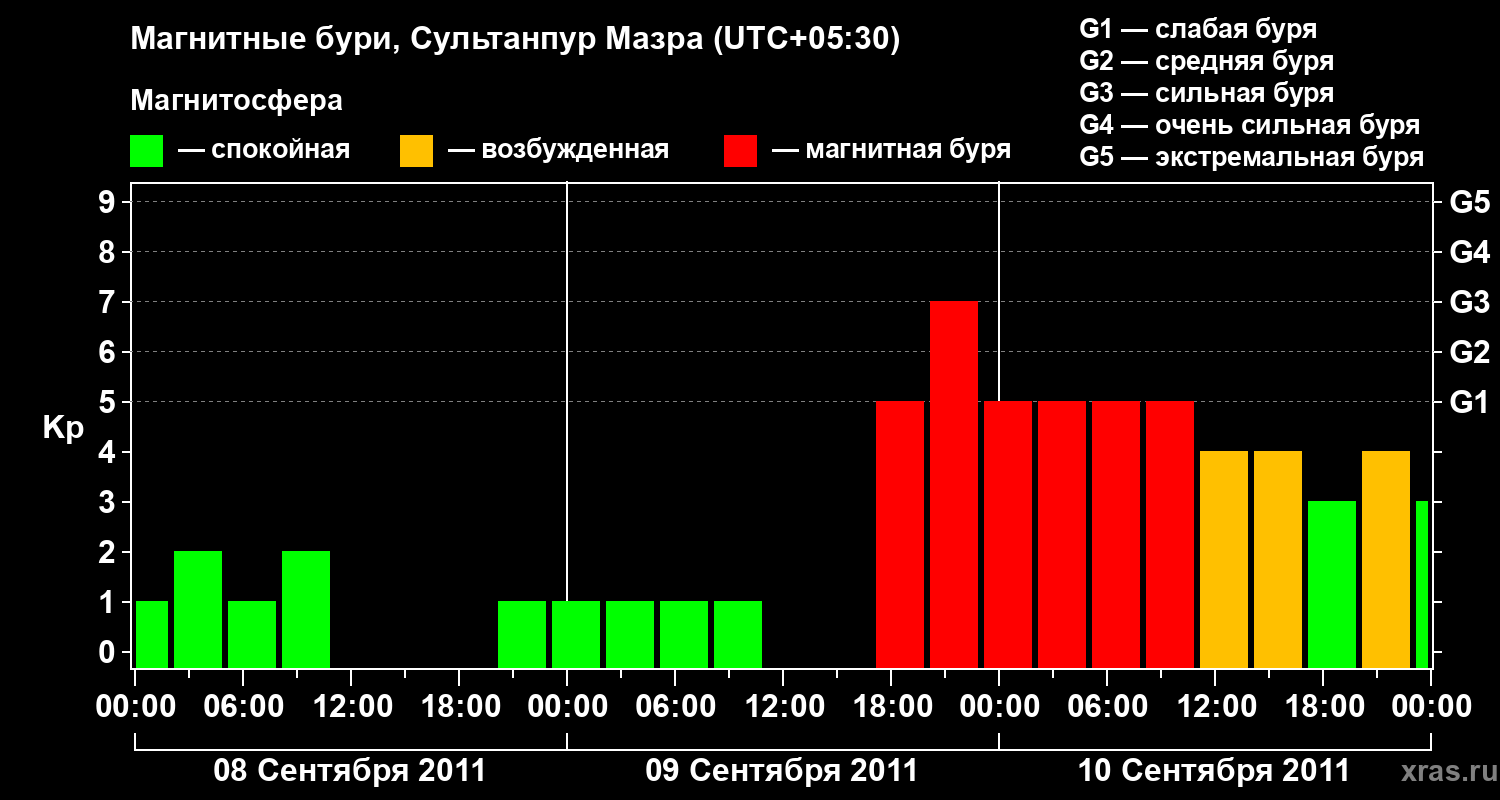Click legend line 'G2 — средняя буря'
The height and width of the screenshot is (800, 1500).
pos(1207,61)
